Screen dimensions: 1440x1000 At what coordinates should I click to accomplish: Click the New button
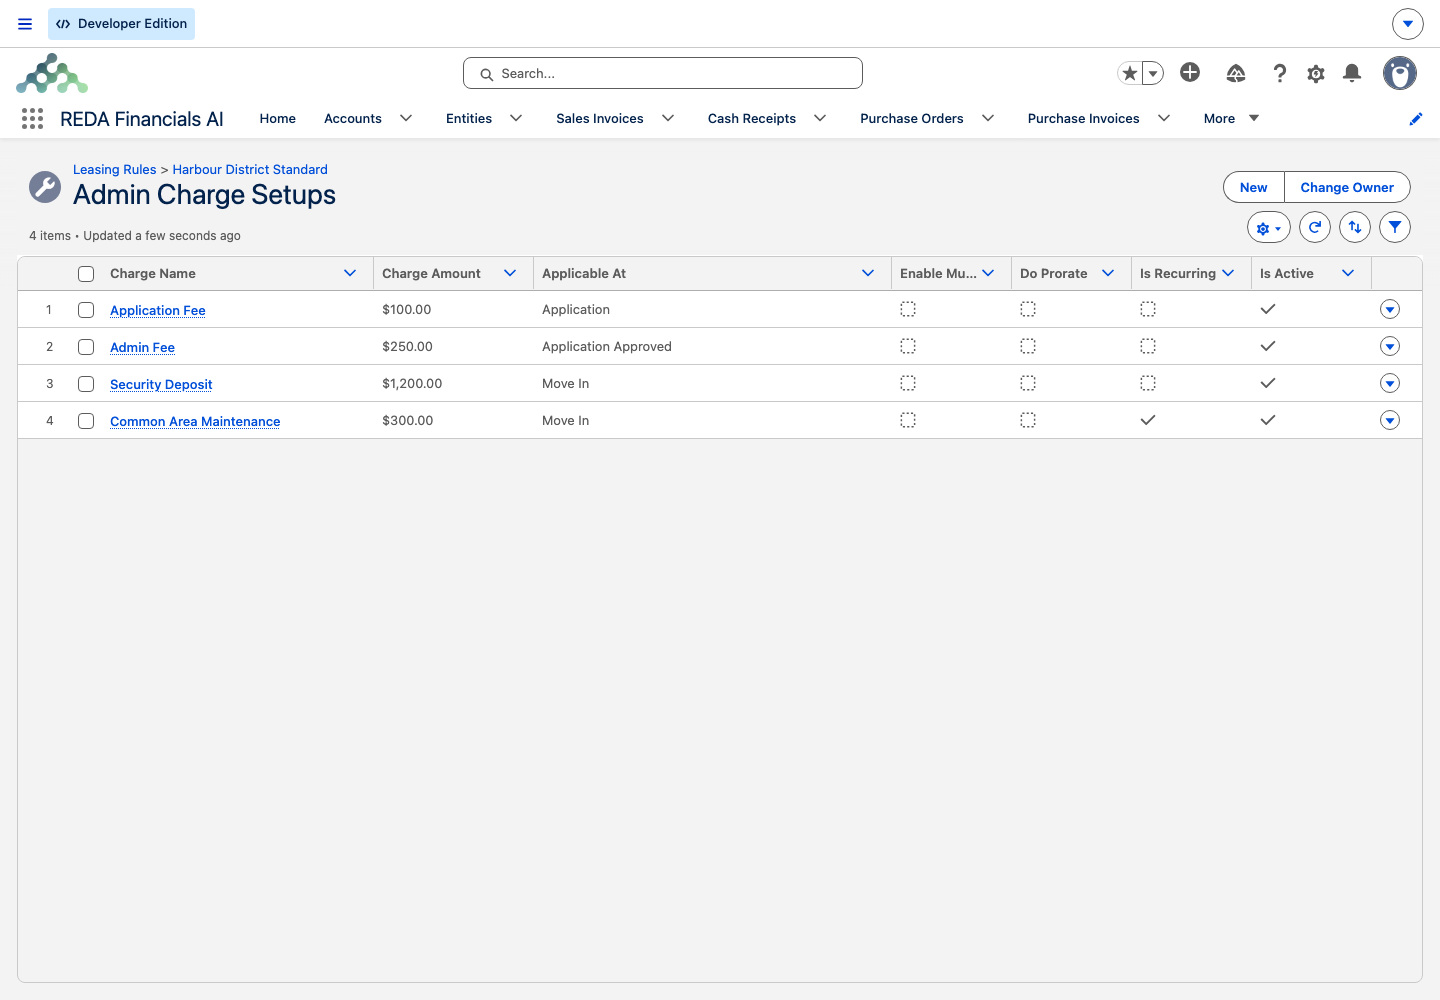click(x=1254, y=187)
